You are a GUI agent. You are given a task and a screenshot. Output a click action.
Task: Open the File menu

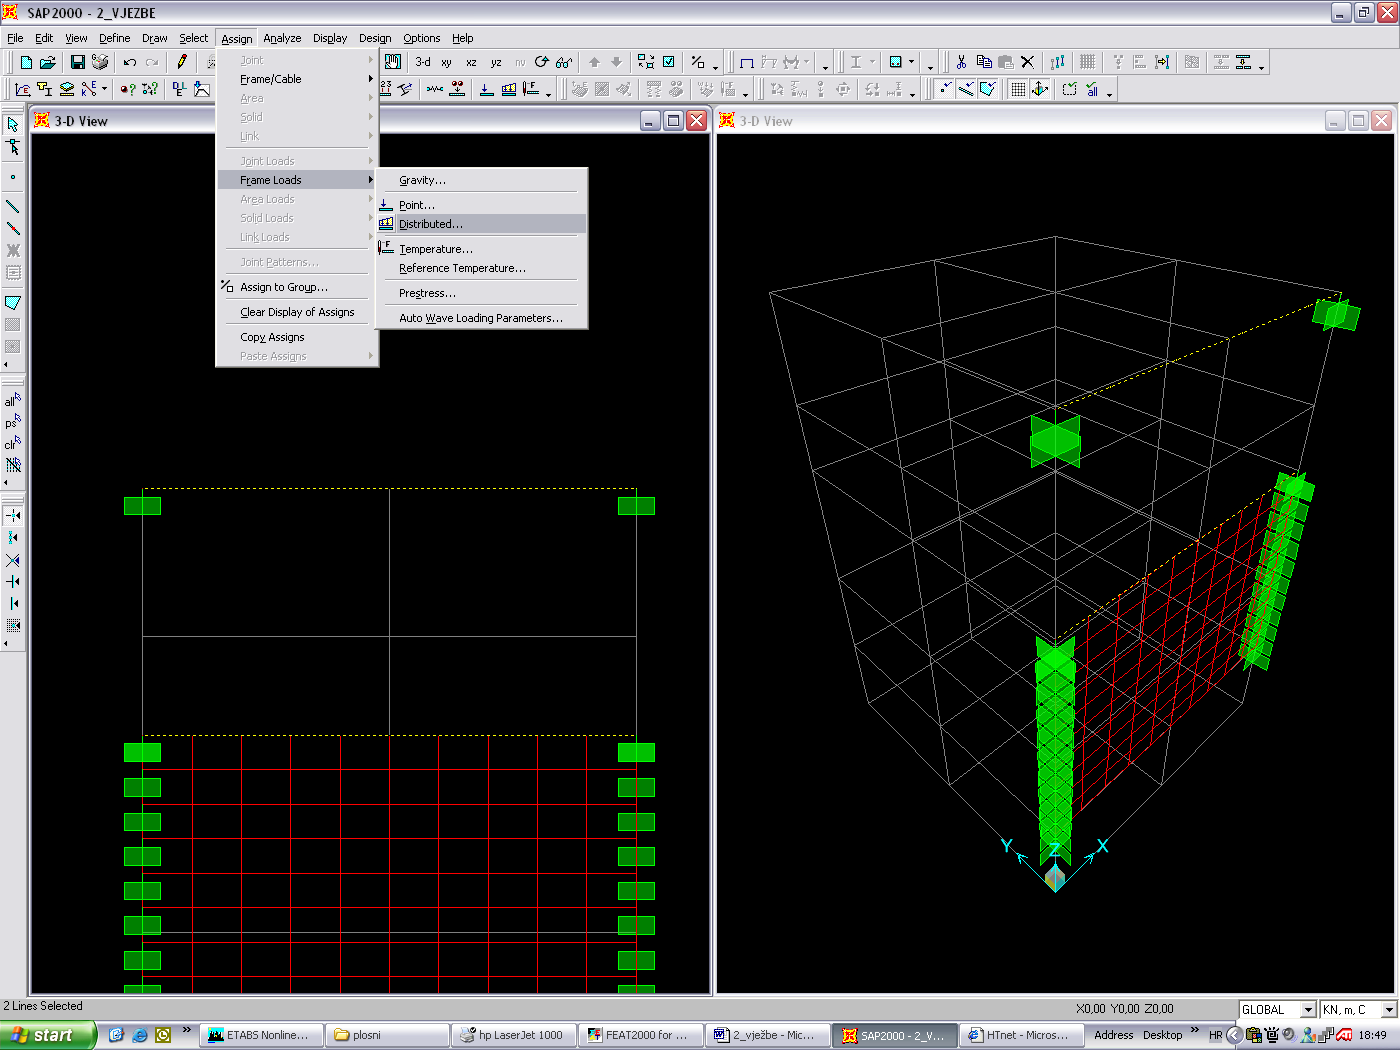[x=15, y=38]
